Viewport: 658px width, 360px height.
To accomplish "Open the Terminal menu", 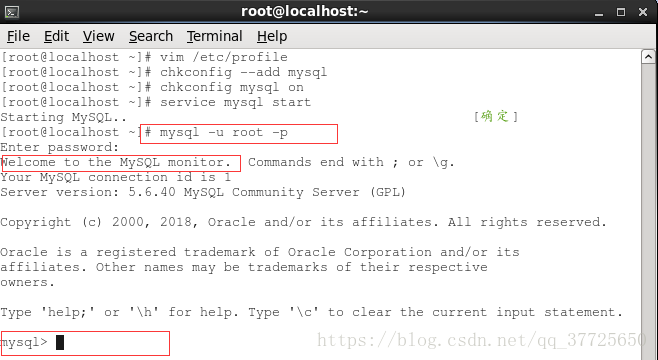I will [x=214, y=37].
